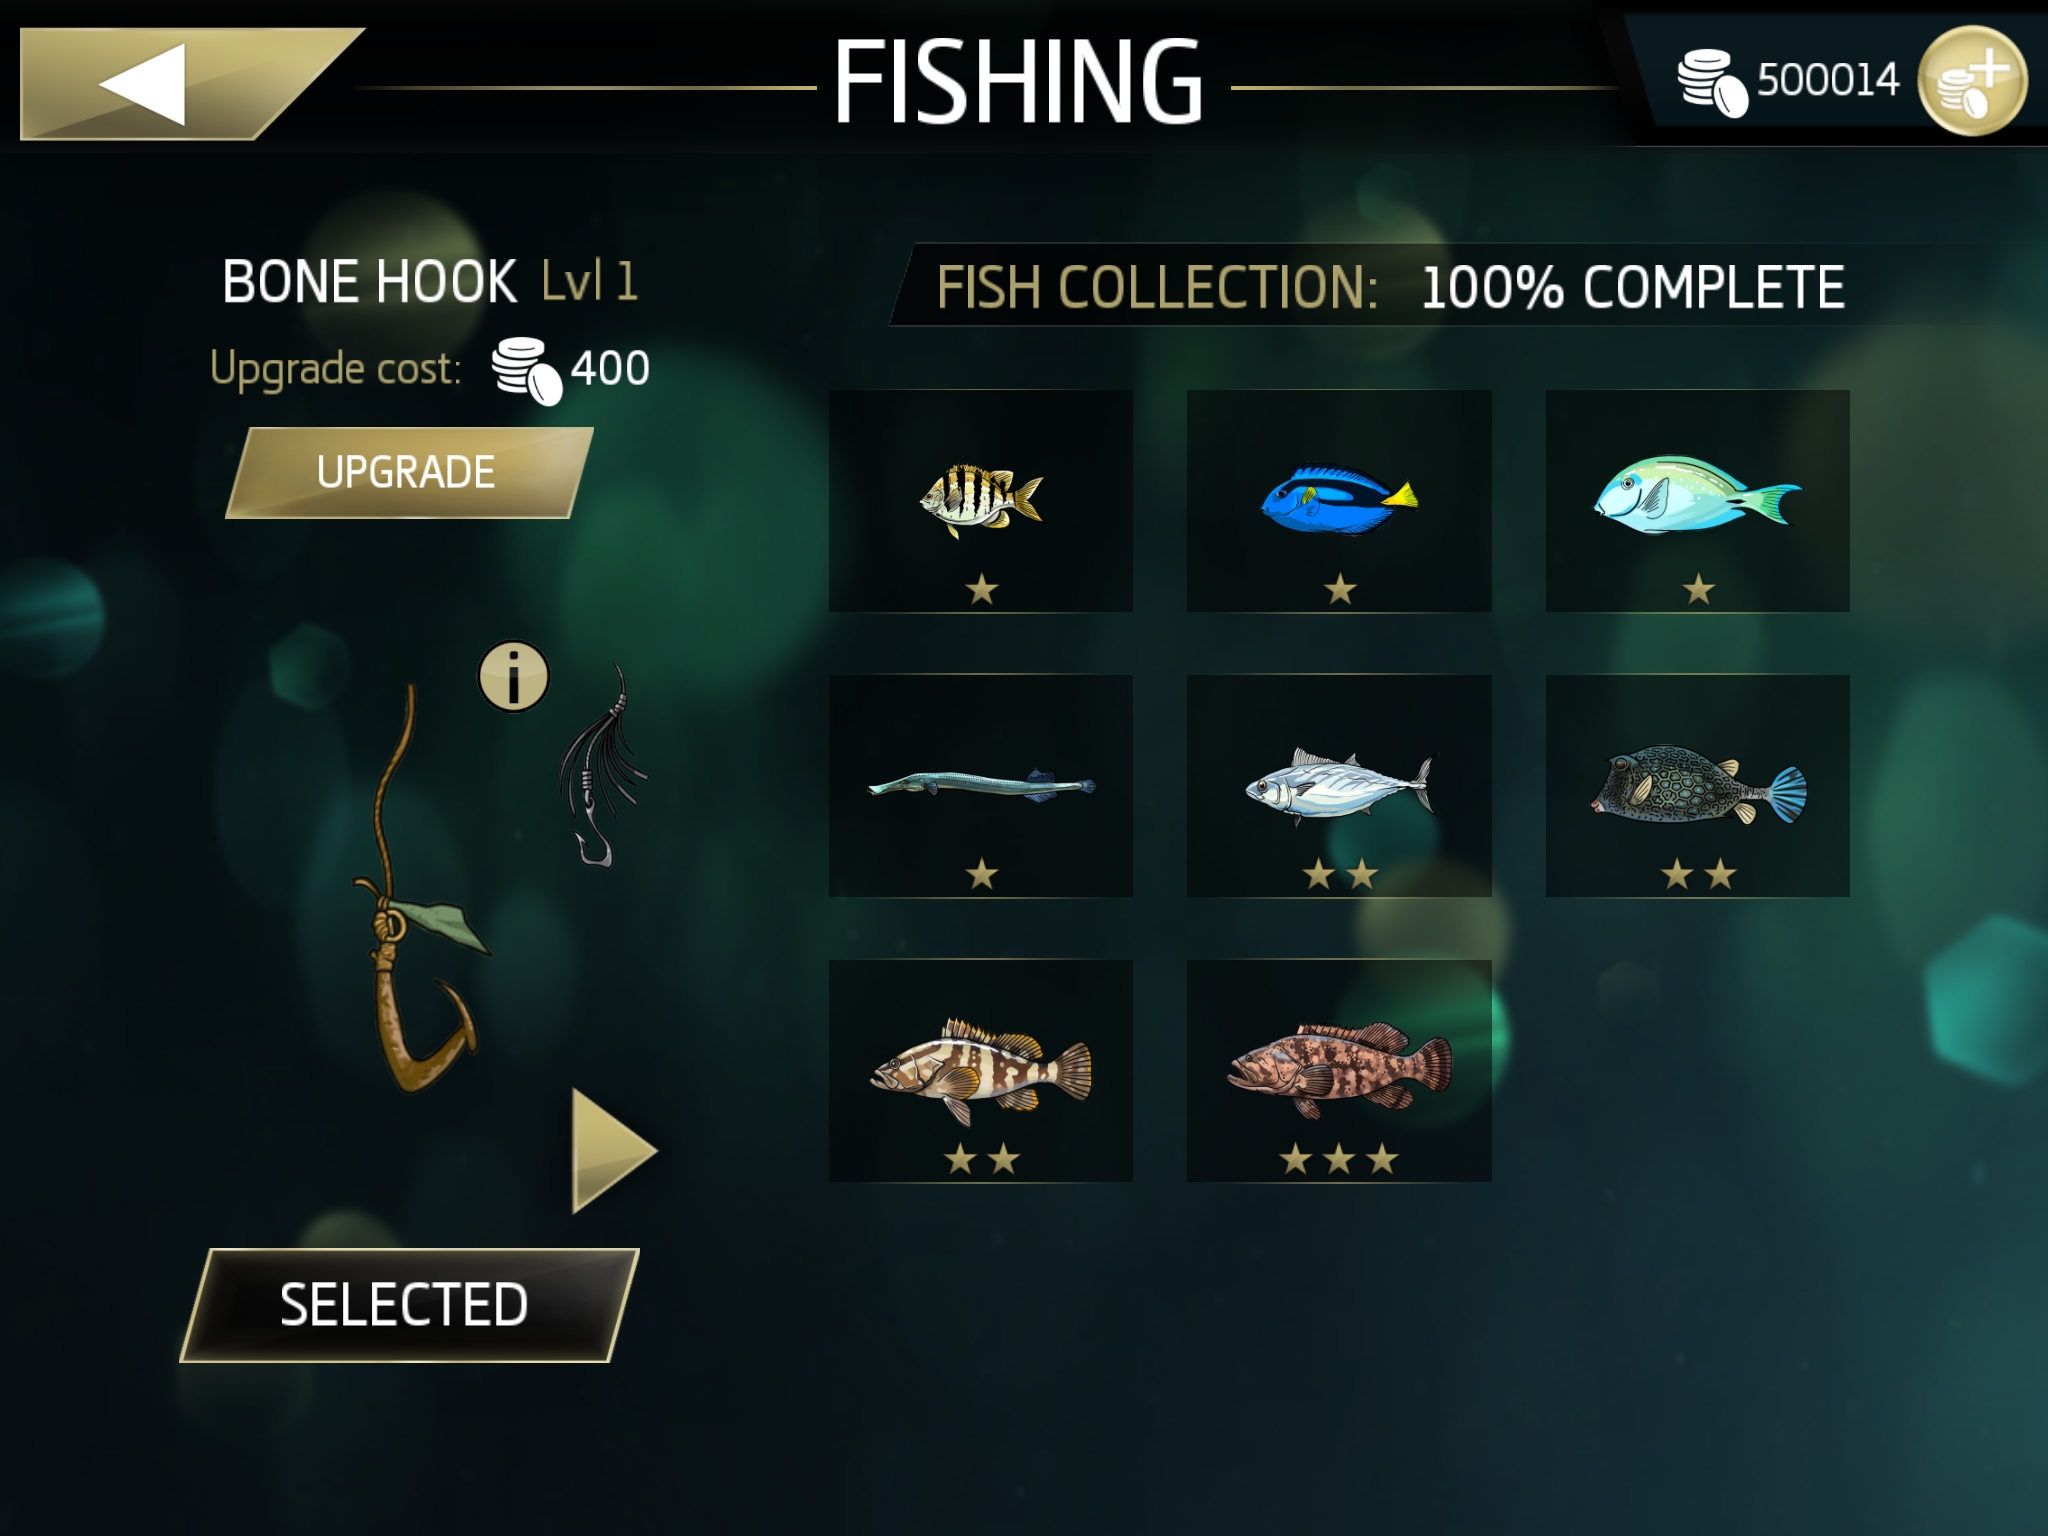Select the blue tang fish card
This screenshot has height=1536, width=2048.
point(1339,501)
